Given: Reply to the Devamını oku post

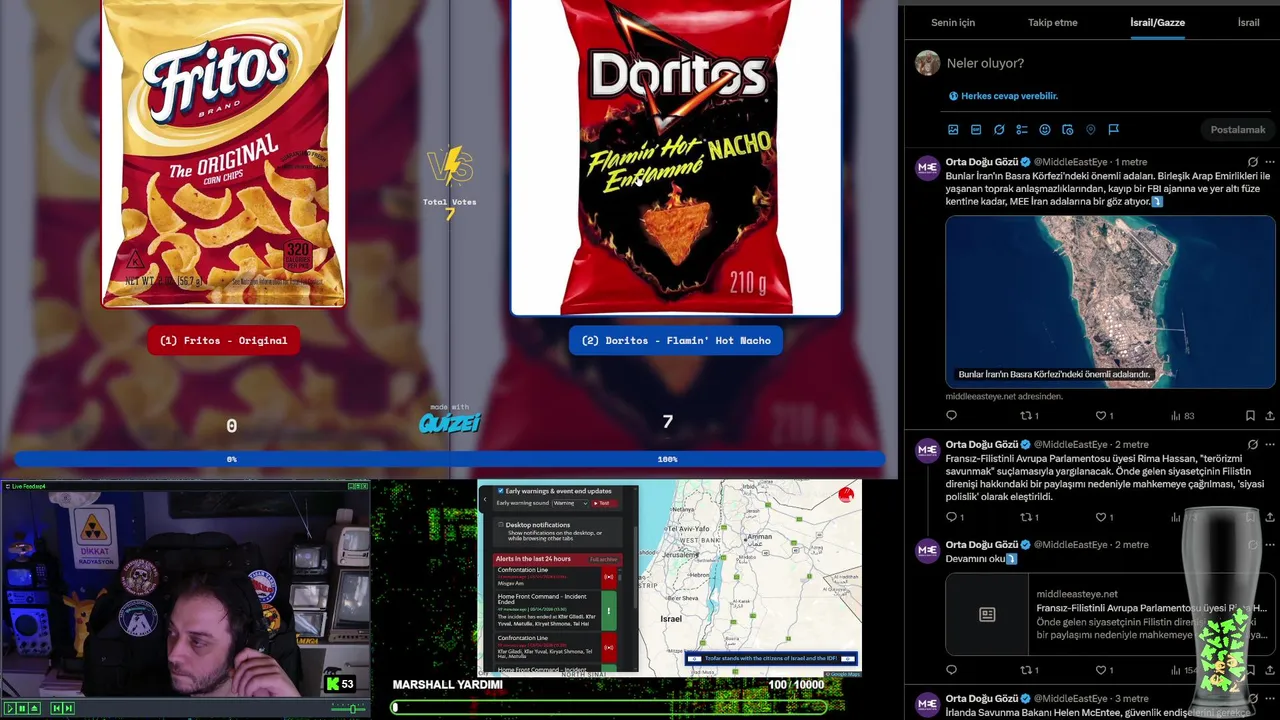Looking at the screenshot, I should [951, 670].
